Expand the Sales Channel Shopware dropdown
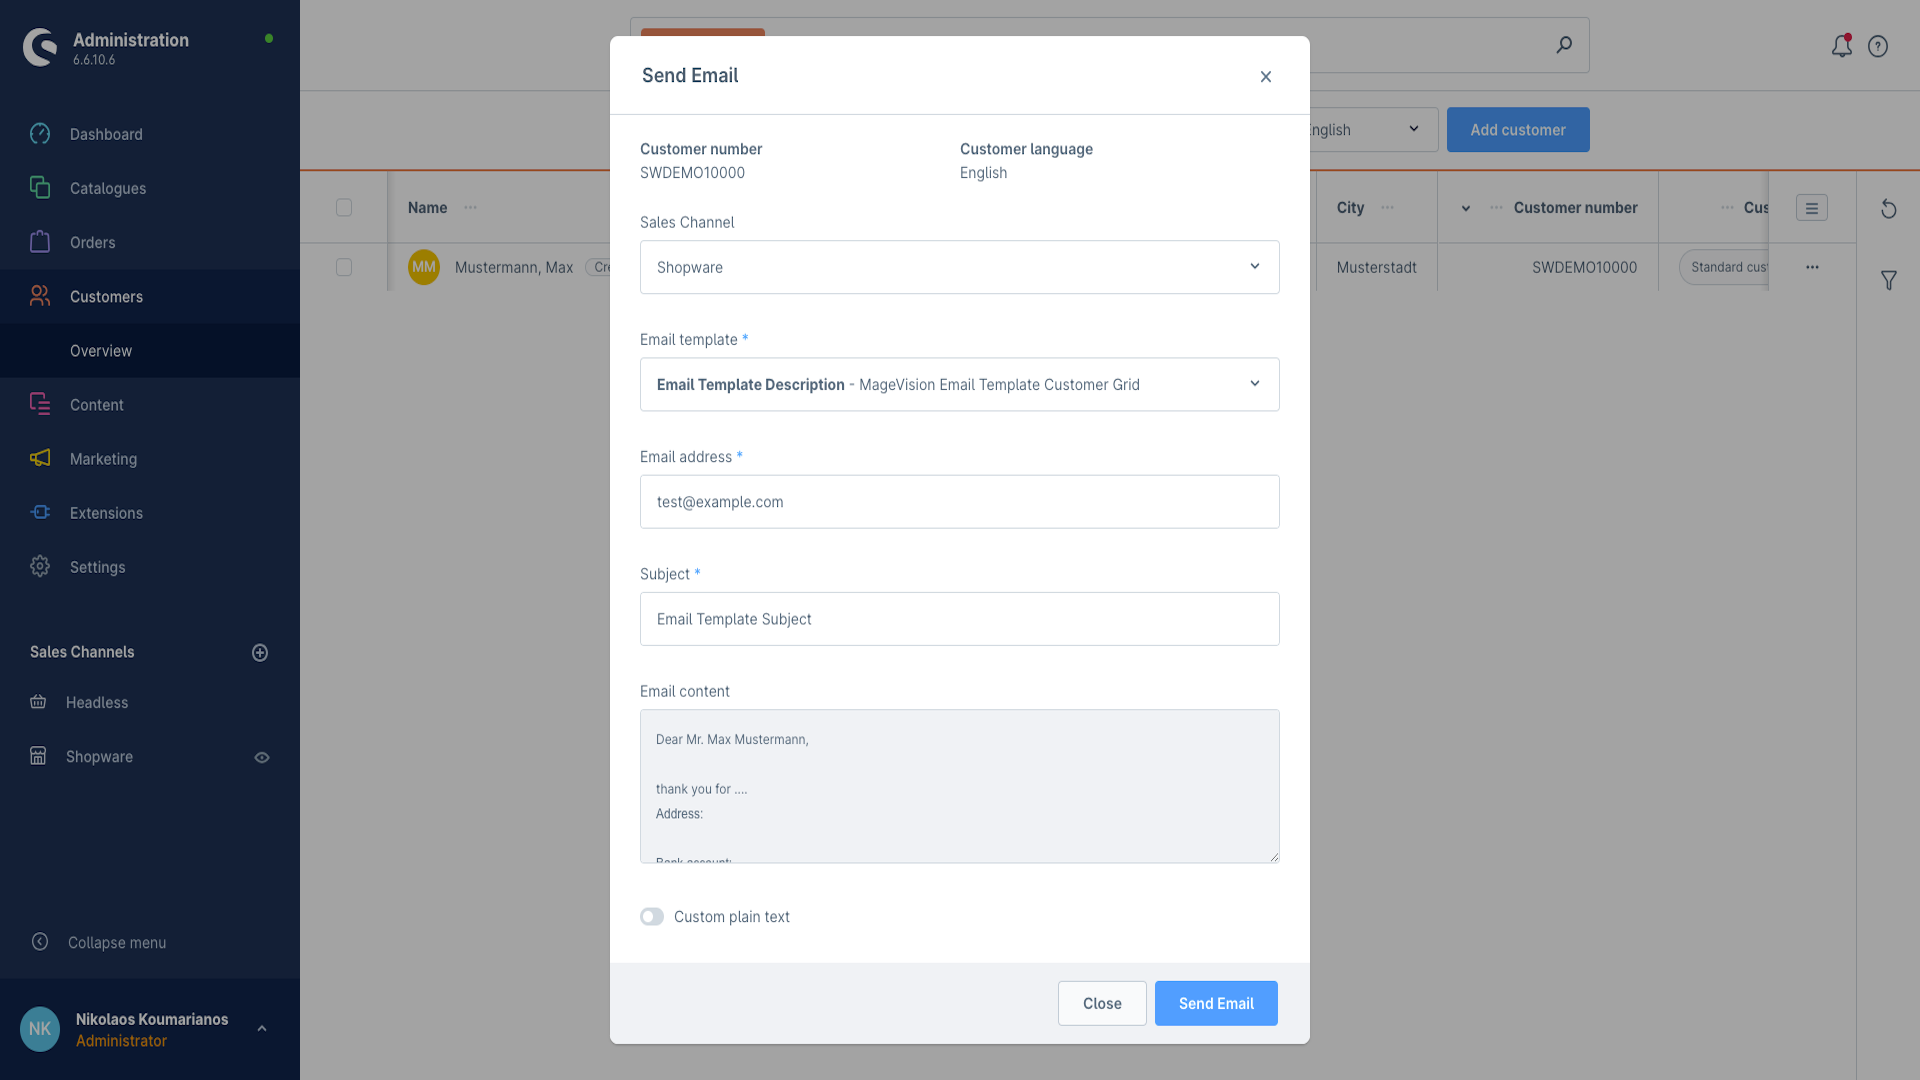The image size is (1920, 1080). [x=959, y=267]
